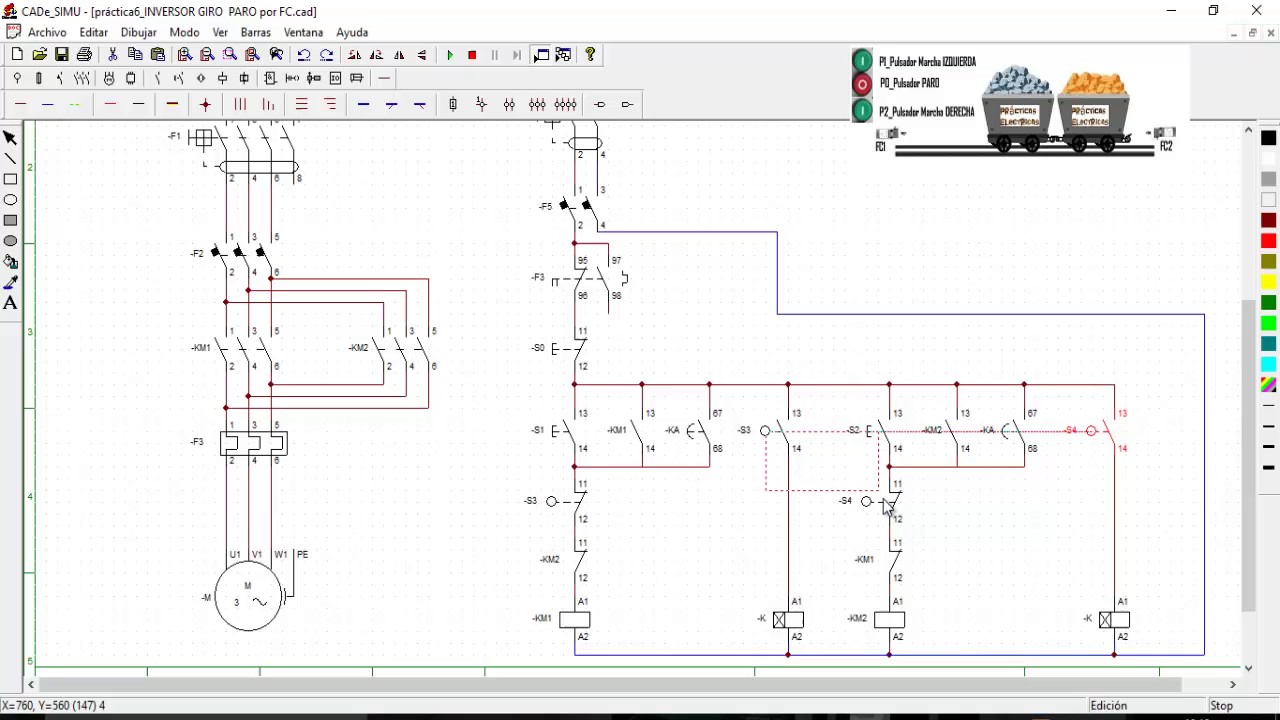Click the -KM1 coil in the control circuit

pyautogui.click(x=575, y=620)
